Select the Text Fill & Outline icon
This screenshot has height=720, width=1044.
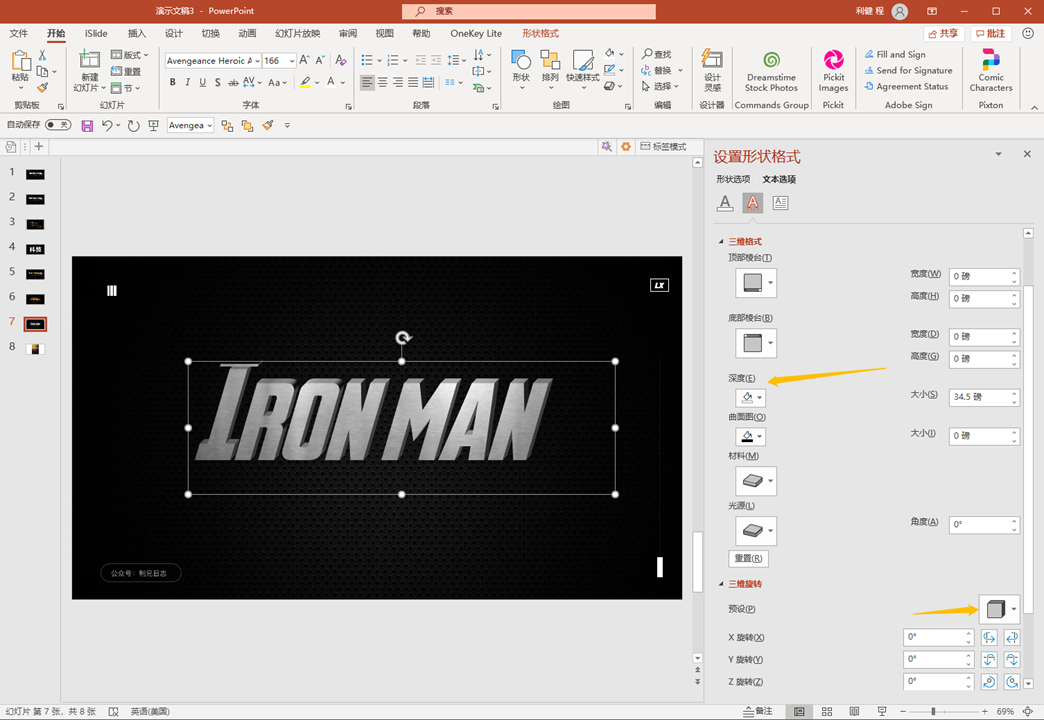[725, 202]
